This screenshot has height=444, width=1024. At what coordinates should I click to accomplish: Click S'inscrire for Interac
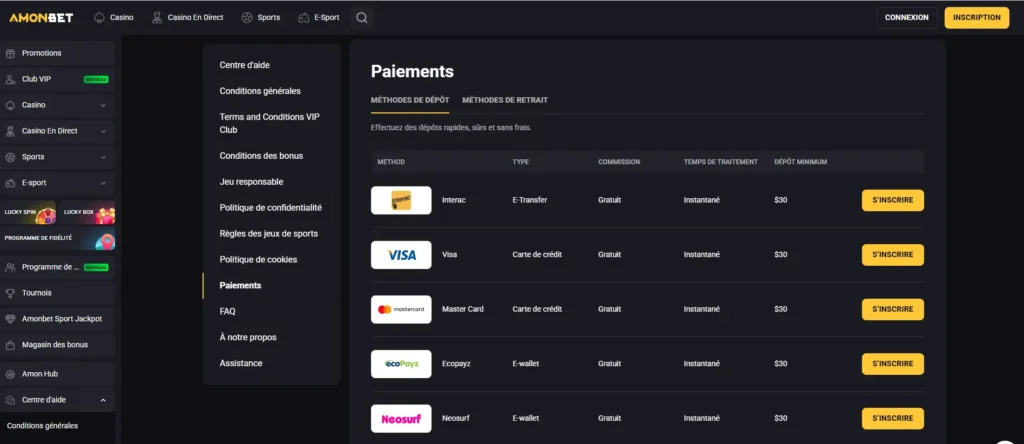(893, 200)
